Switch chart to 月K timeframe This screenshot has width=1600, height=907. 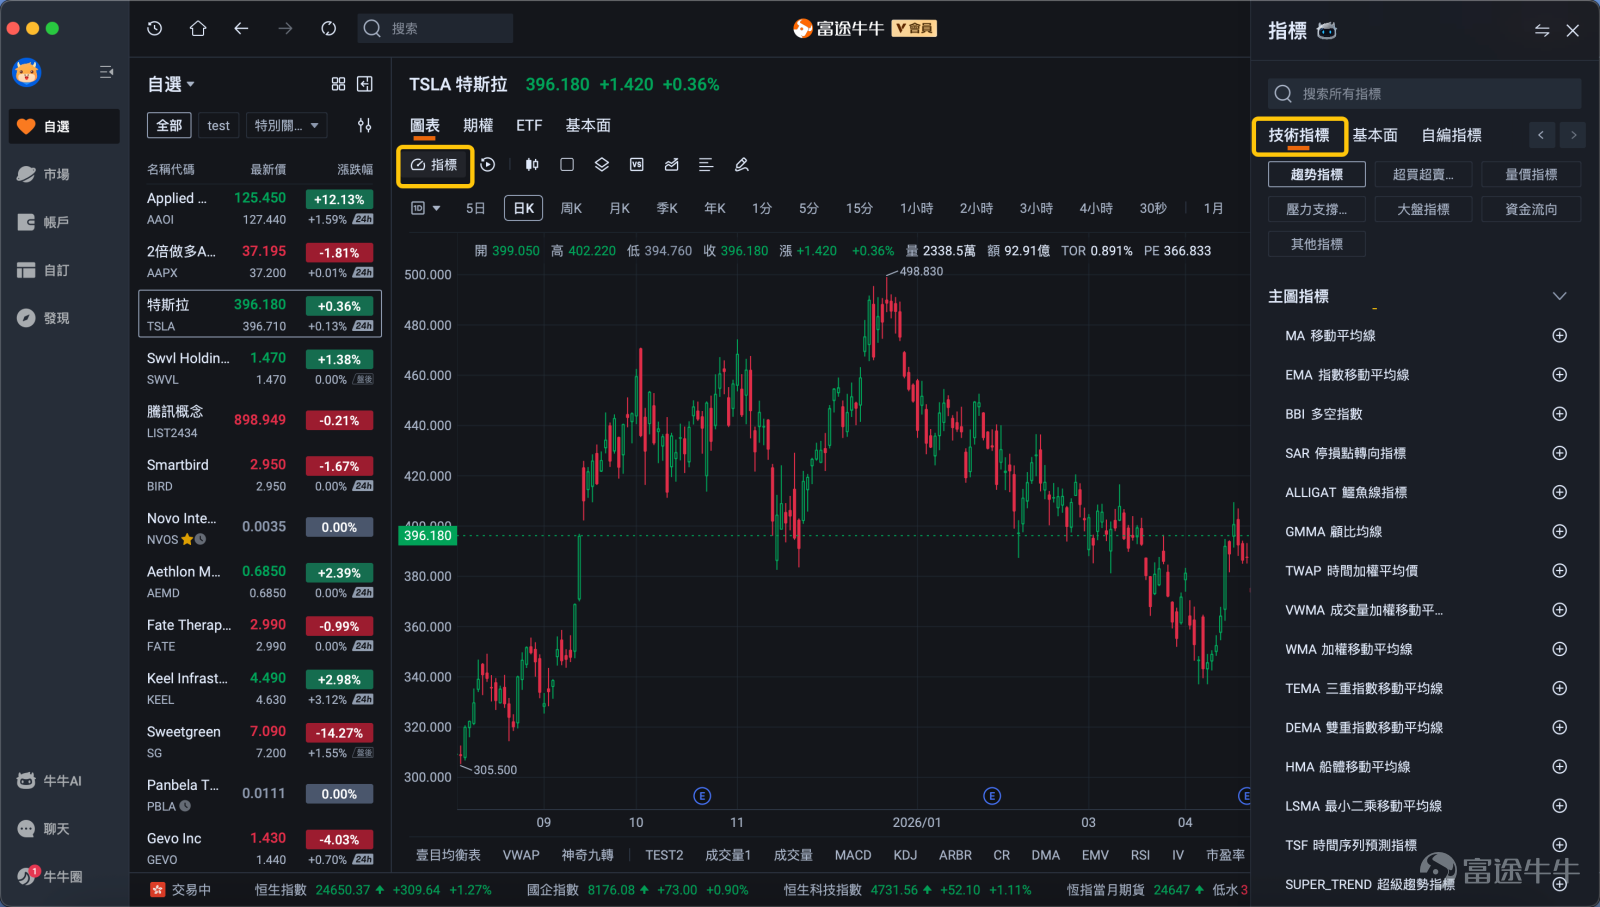click(x=620, y=208)
